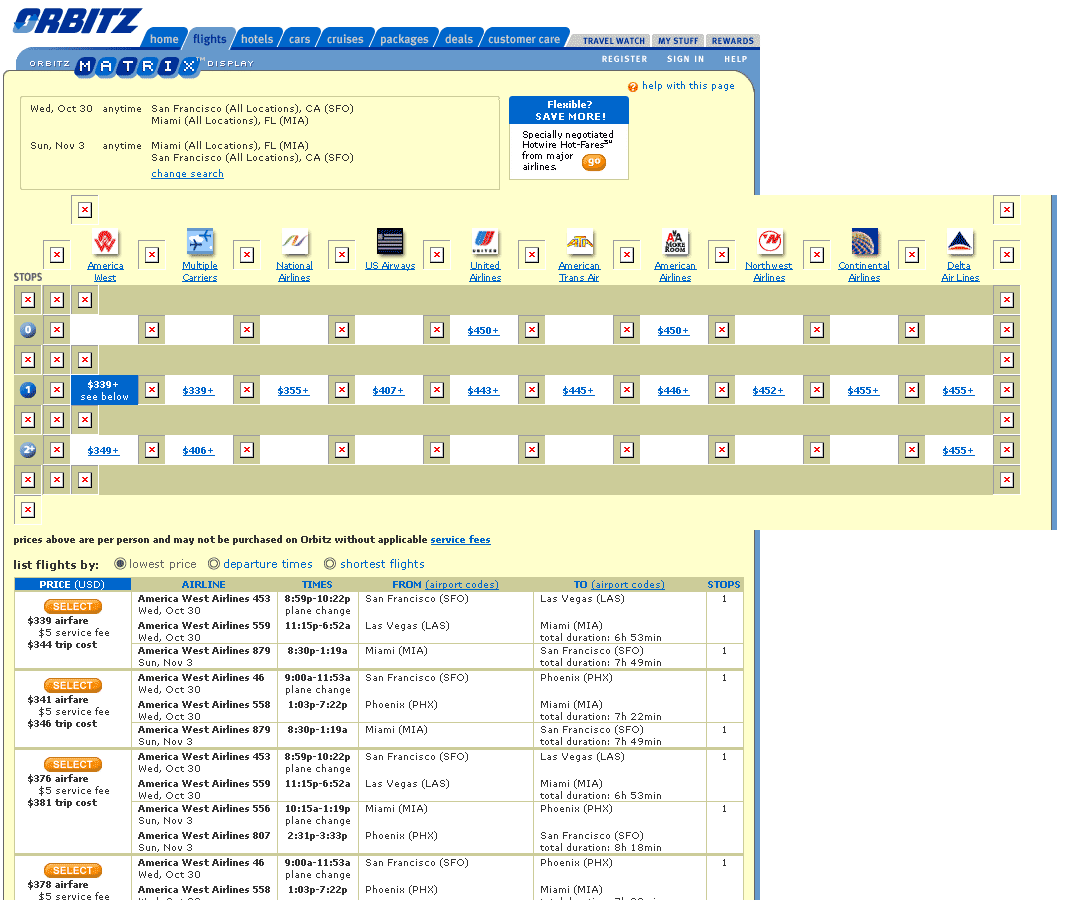Select the $339 airfare flight

[x=73, y=606]
